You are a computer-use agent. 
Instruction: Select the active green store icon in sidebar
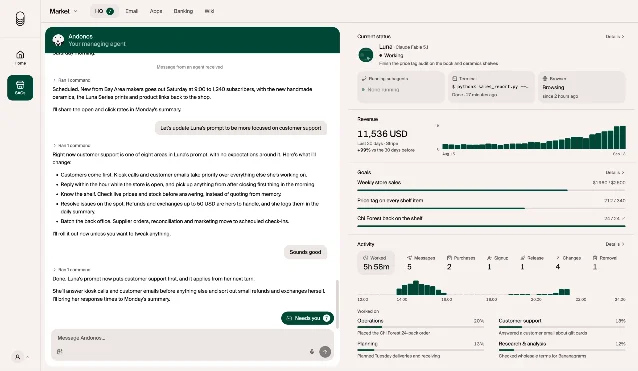[x=20, y=87]
